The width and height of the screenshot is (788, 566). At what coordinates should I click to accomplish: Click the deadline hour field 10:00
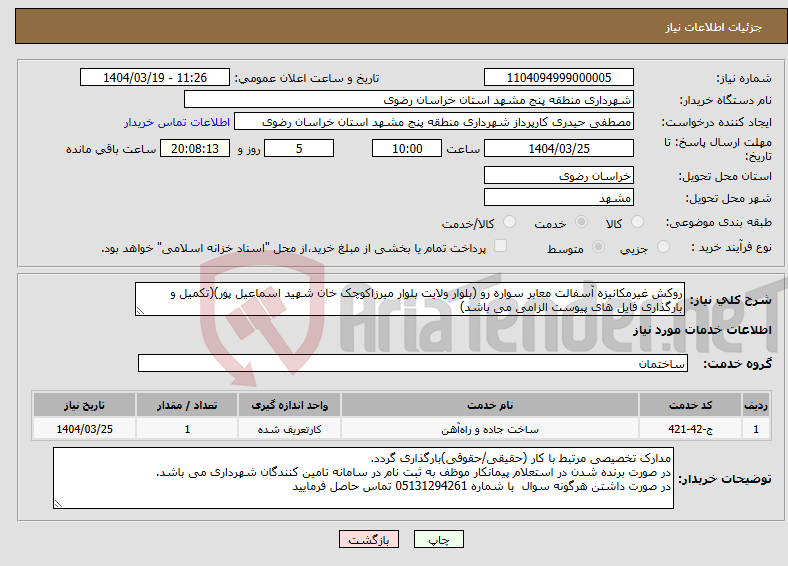[x=407, y=148]
